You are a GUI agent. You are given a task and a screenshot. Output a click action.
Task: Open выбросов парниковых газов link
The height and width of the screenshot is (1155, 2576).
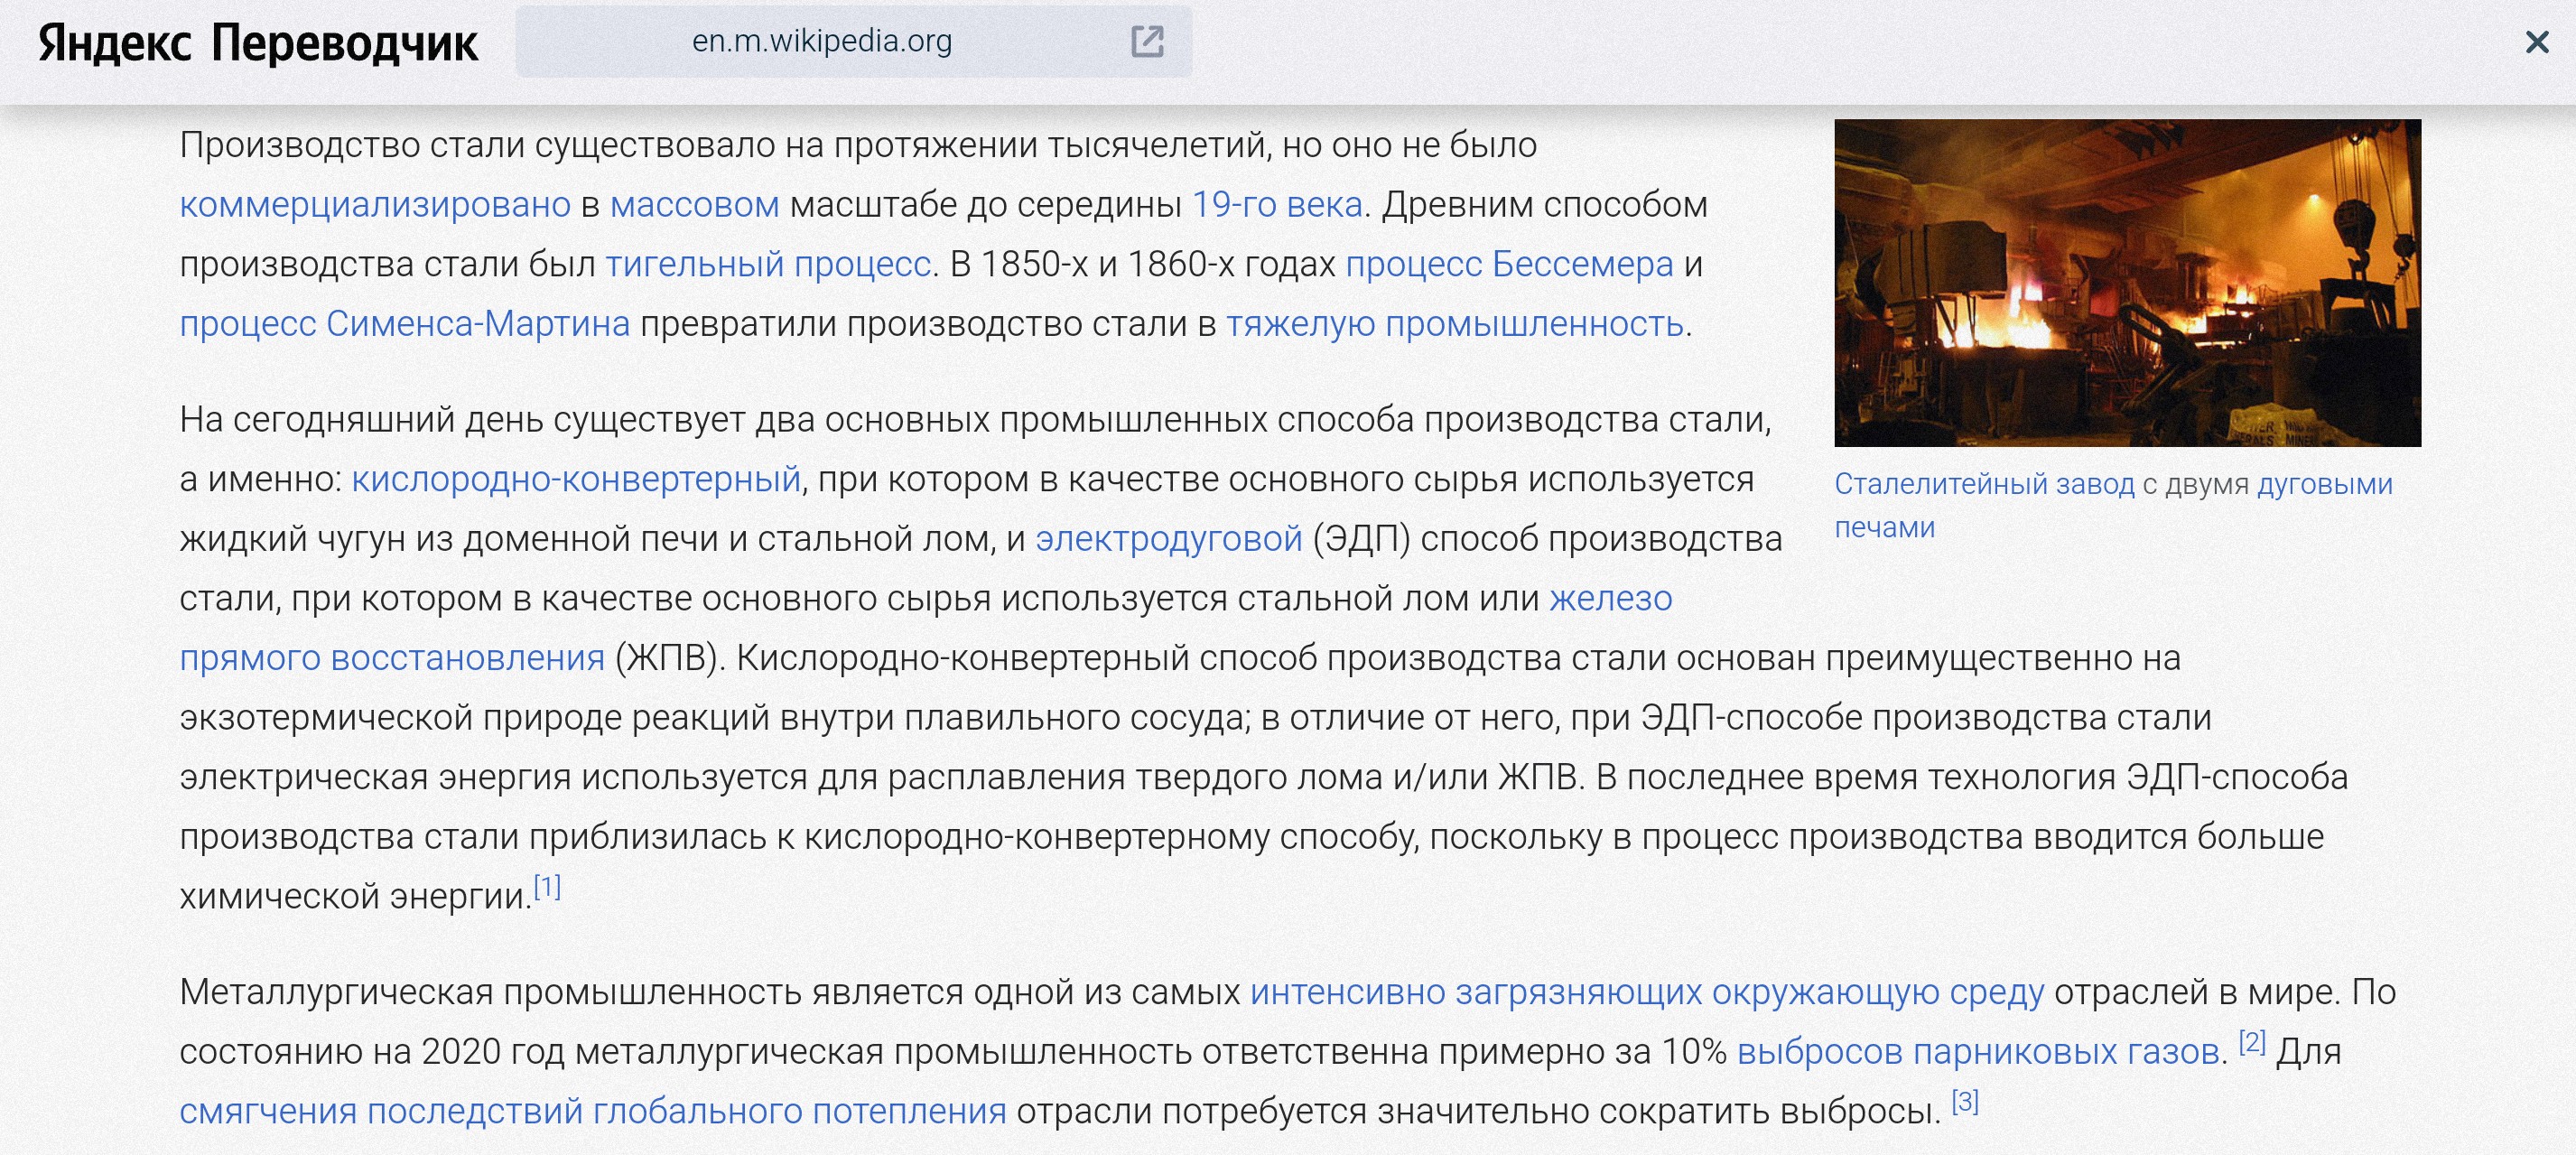1977,1052
